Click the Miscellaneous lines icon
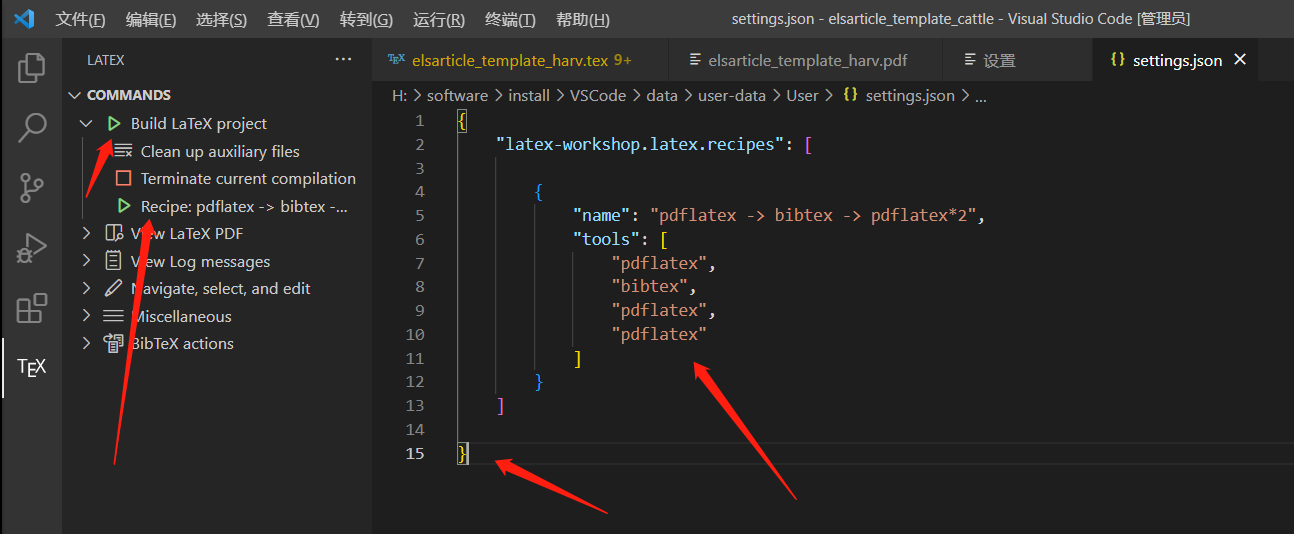This screenshot has height=534, width=1294. [x=114, y=316]
